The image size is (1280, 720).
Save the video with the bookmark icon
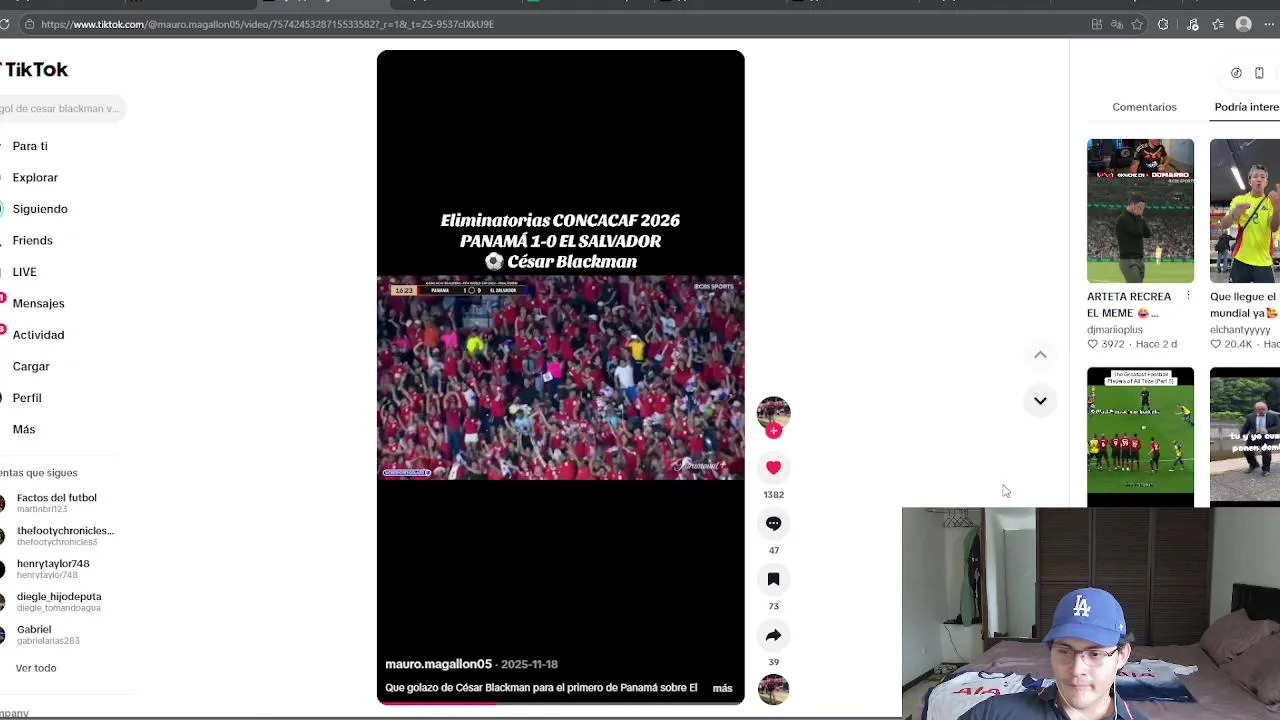(x=773, y=579)
